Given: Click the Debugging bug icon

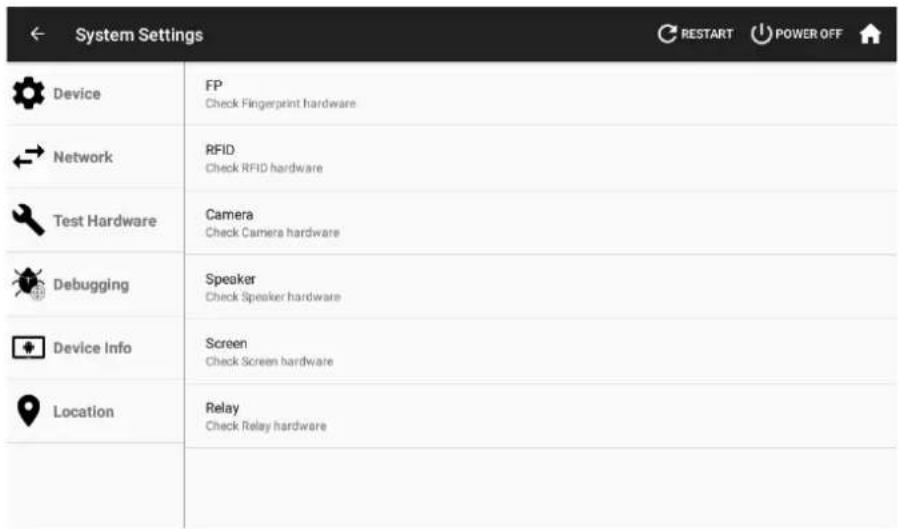Looking at the screenshot, I should tap(28, 284).
